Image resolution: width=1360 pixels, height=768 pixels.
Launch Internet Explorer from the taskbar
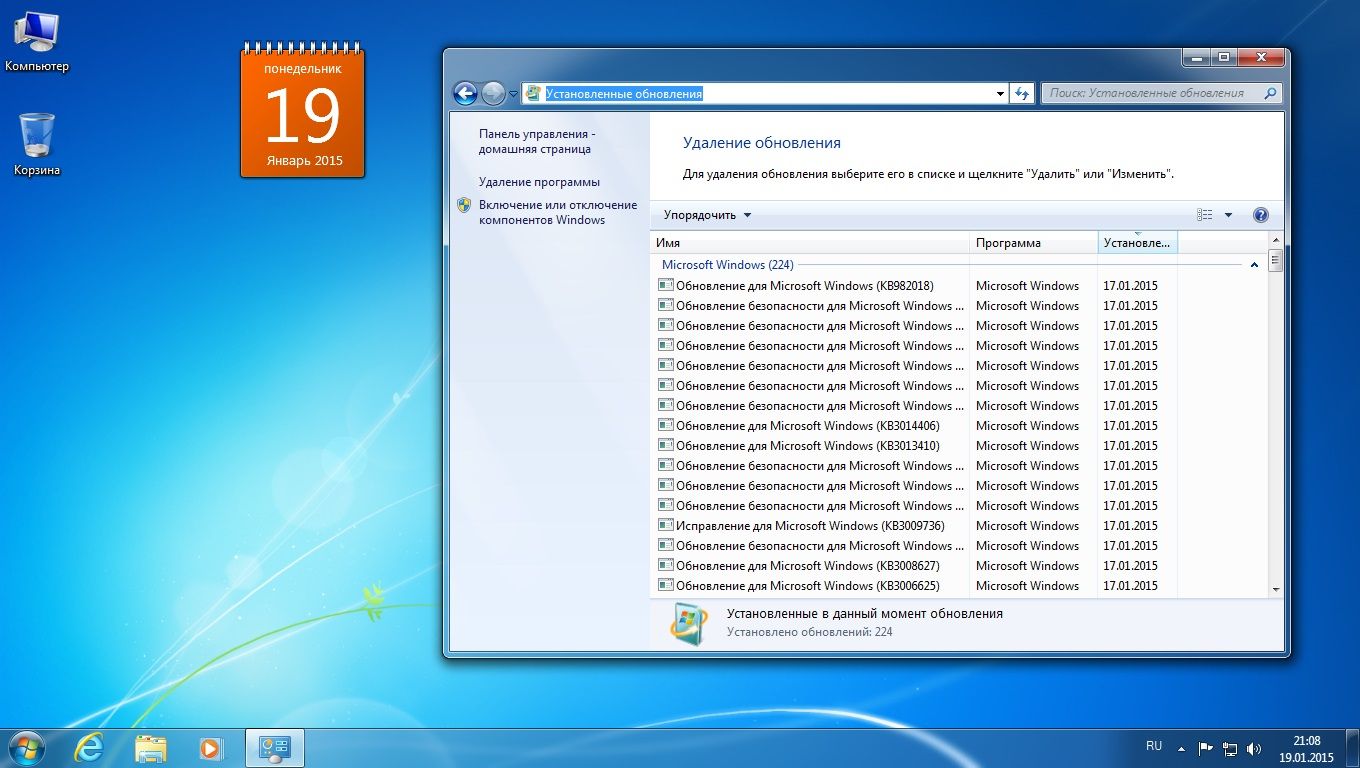pos(89,748)
